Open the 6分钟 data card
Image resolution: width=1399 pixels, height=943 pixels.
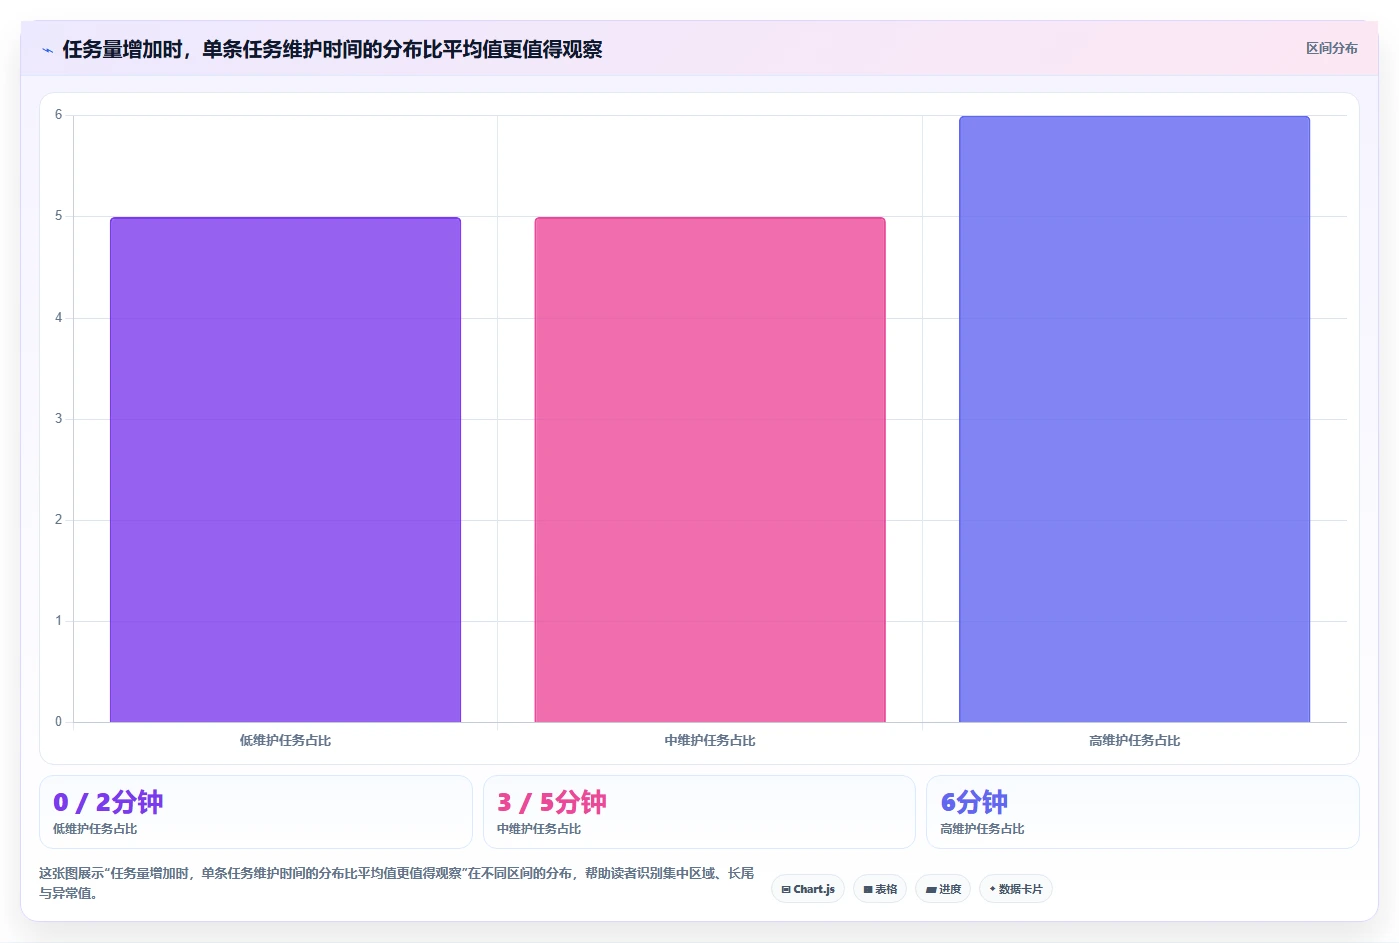(x=1143, y=812)
